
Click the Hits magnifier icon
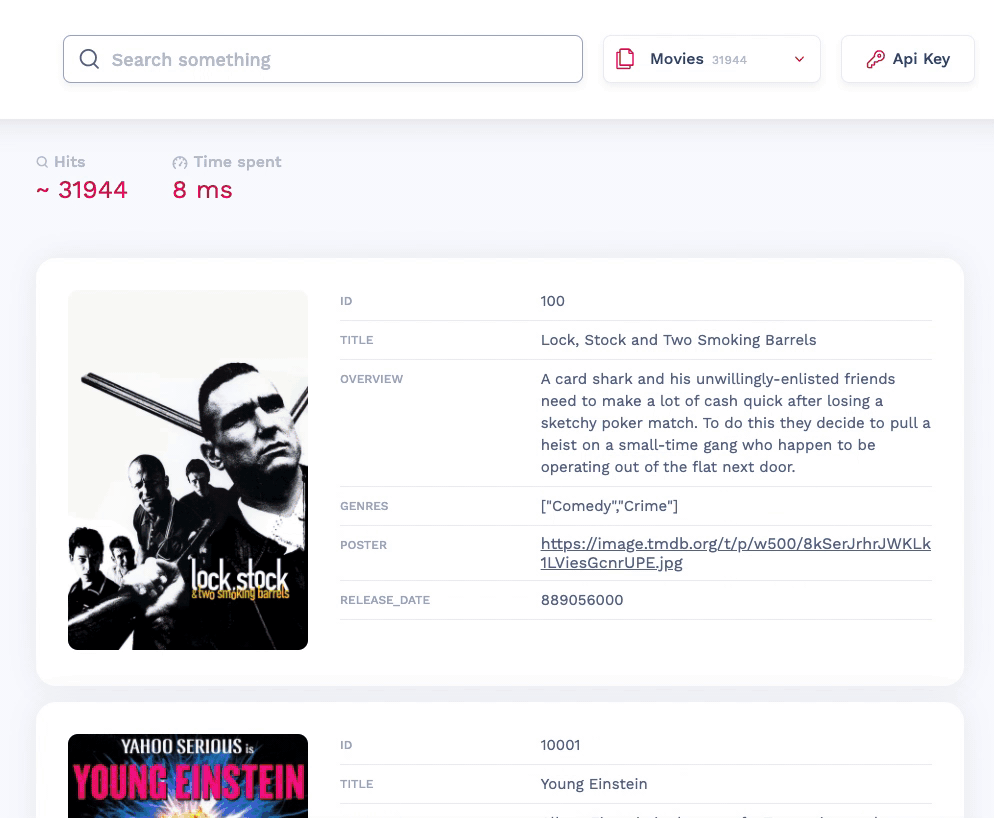coord(42,162)
